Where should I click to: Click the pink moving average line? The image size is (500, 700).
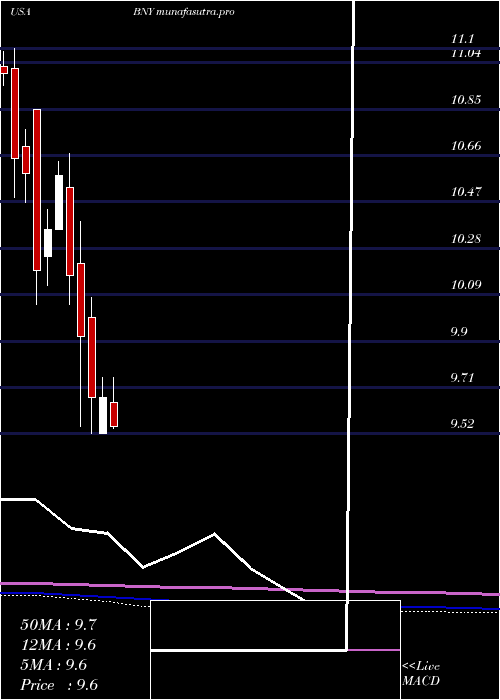point(250,588)
